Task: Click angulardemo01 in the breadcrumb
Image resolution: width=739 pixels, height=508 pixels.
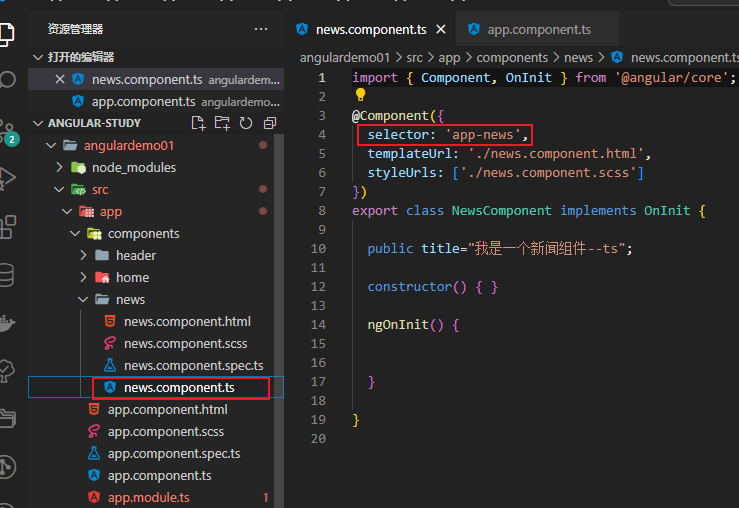Action: pos(345,57)
